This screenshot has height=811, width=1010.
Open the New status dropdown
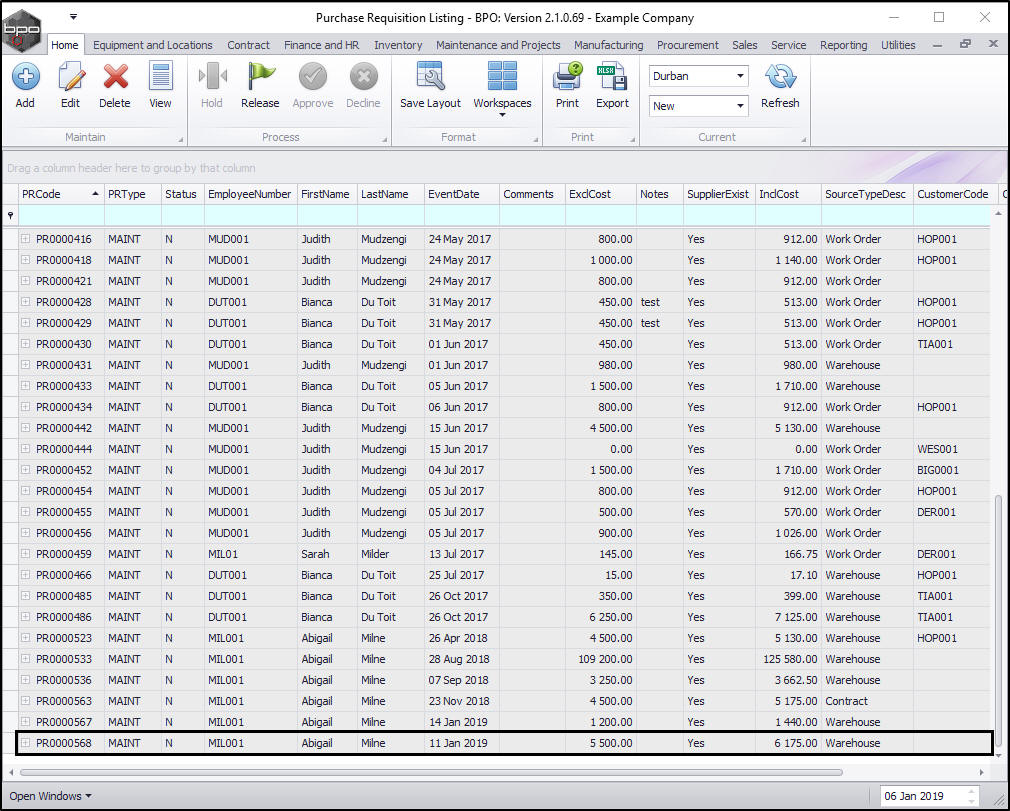click(x=740, y=106)
